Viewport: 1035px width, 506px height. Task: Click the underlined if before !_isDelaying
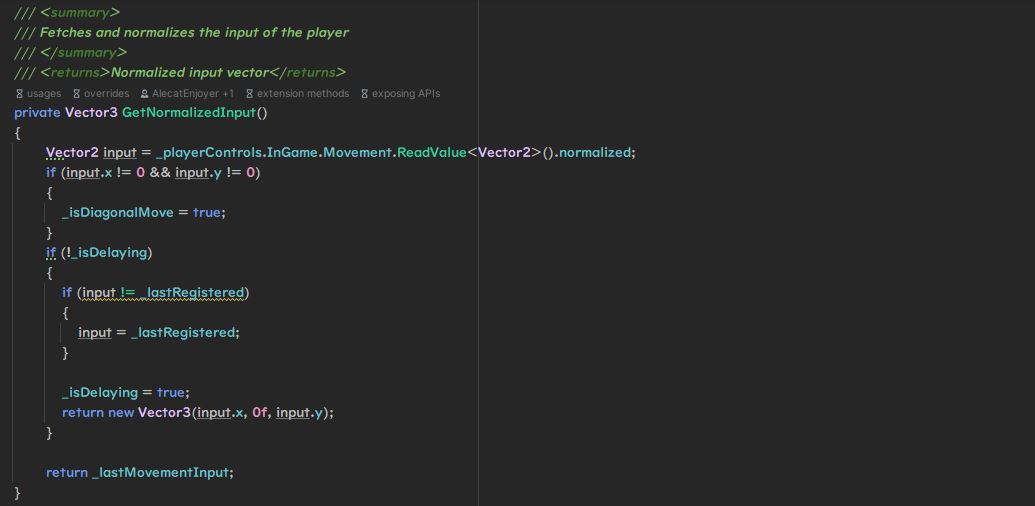click(x=51, y=252)
